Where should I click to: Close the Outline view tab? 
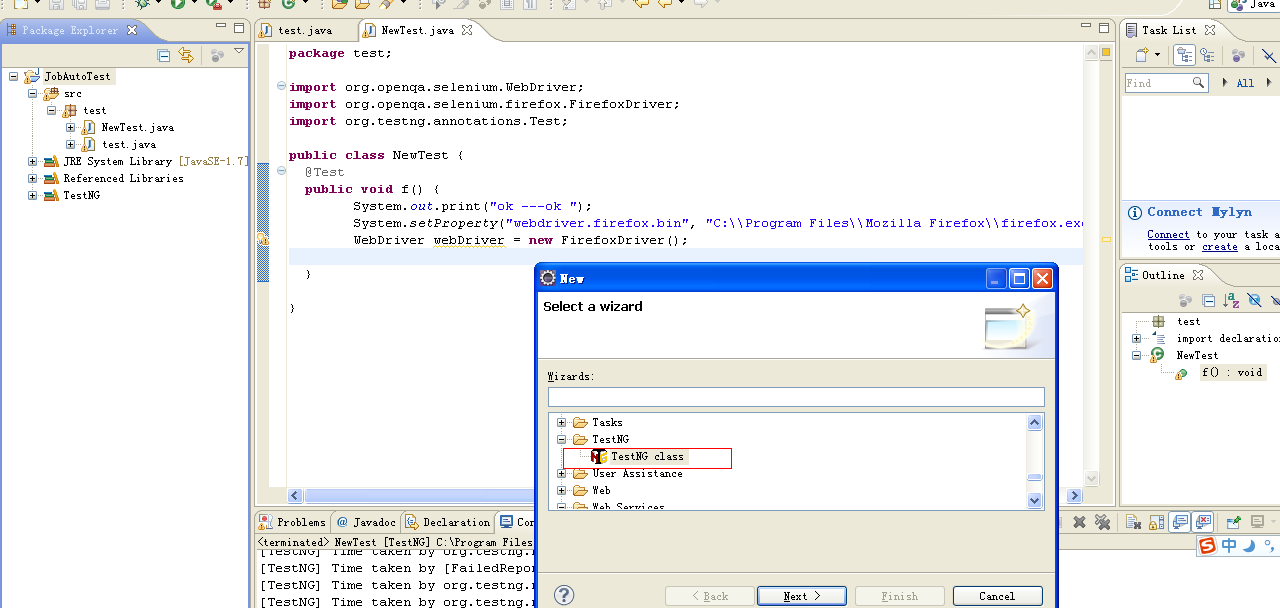coord(1198,275)
